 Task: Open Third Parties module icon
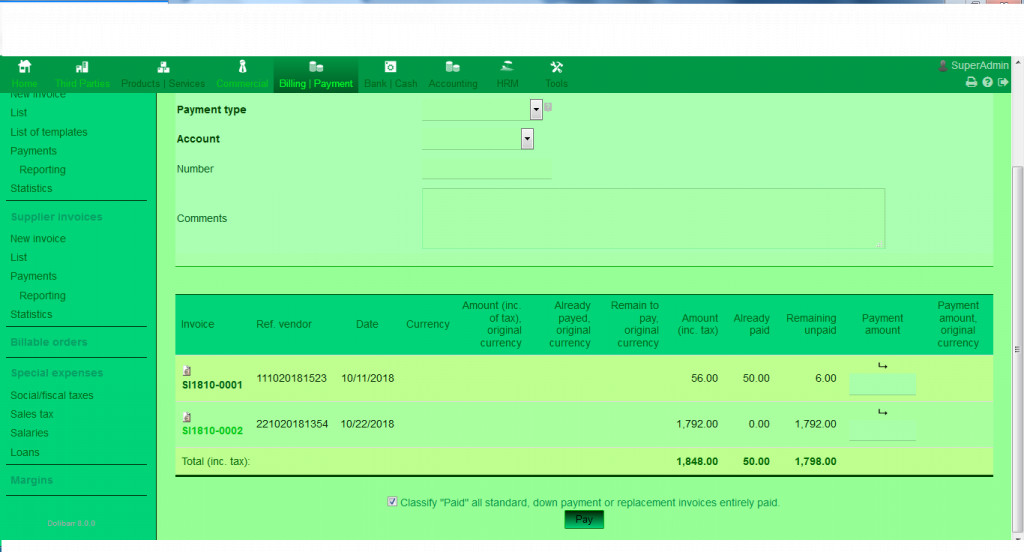[x=82, y=67]
